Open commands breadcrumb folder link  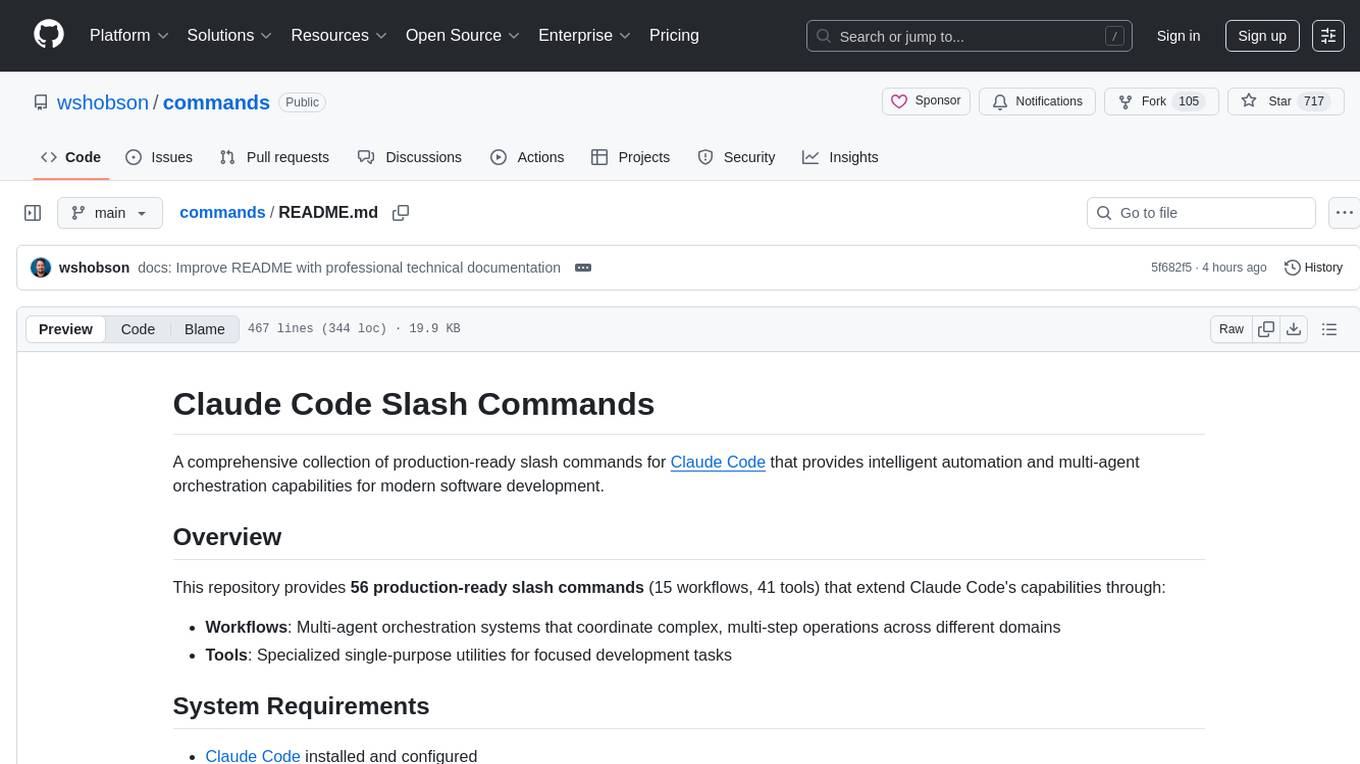click(x=222, y=212)
